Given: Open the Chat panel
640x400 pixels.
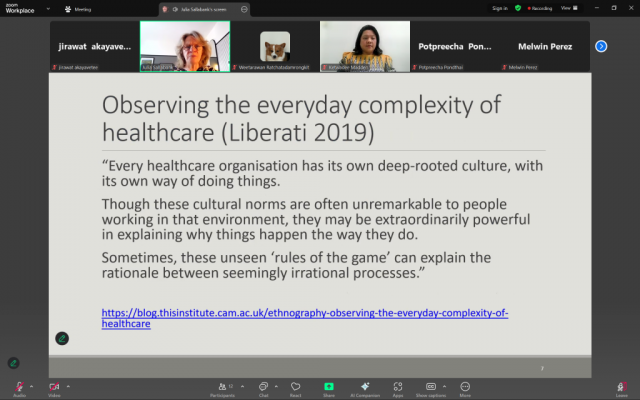Looking at the screenshot, I should (x=262, y=386).
